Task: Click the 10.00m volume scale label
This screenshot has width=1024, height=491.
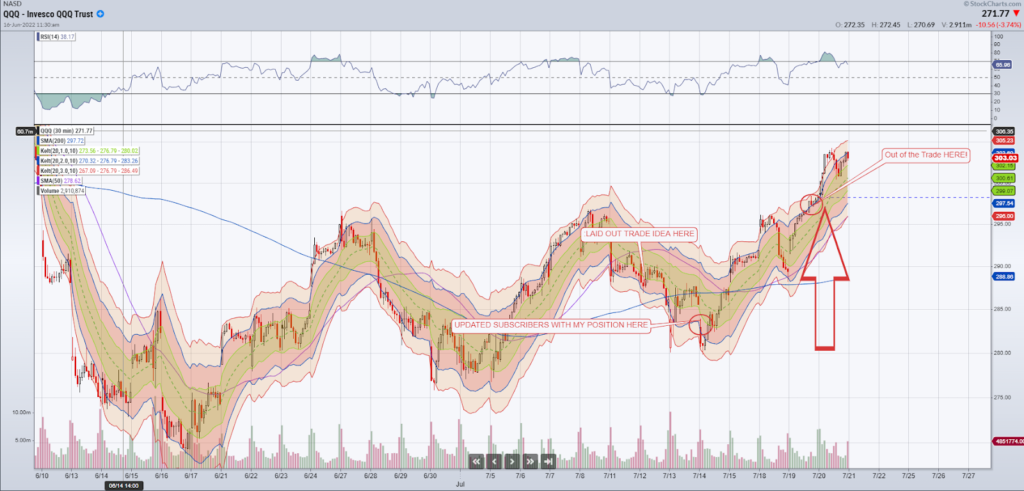Action: point(21,412)
